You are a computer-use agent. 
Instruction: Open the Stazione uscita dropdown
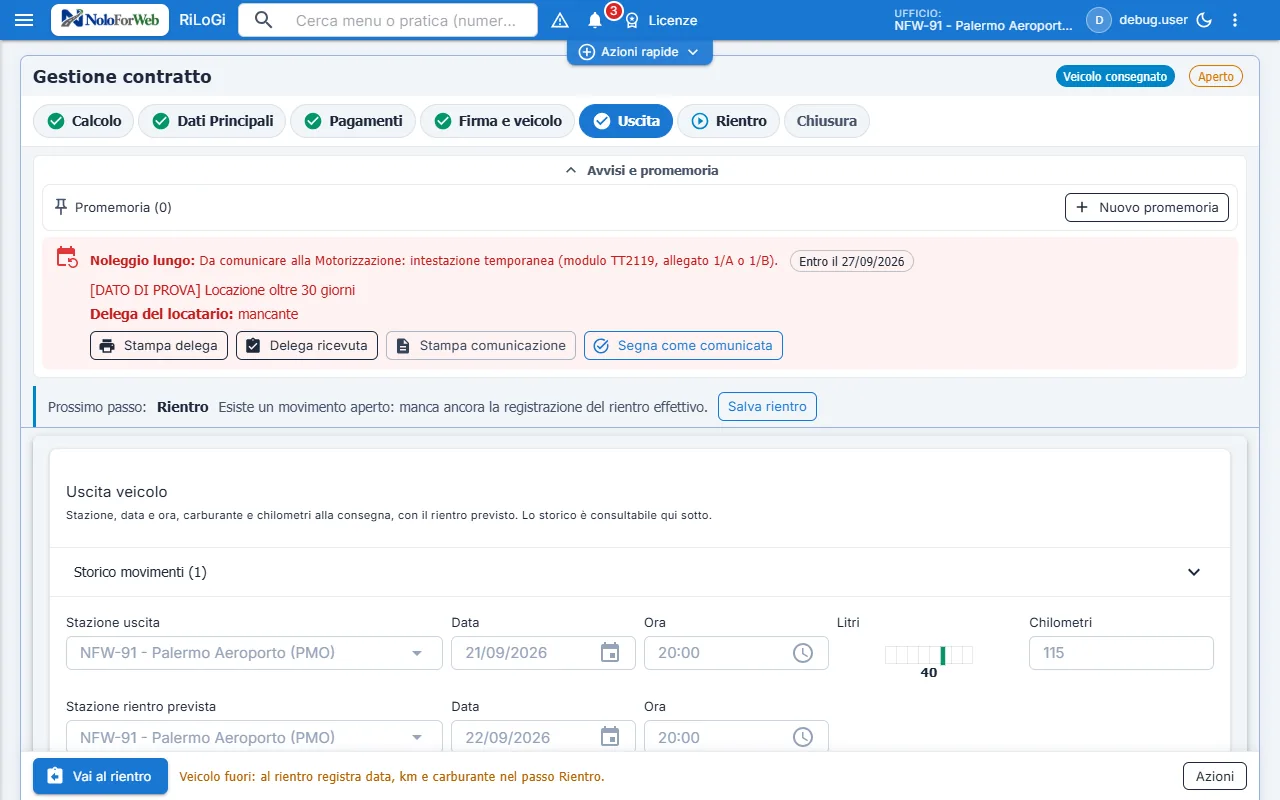(254, 653)
